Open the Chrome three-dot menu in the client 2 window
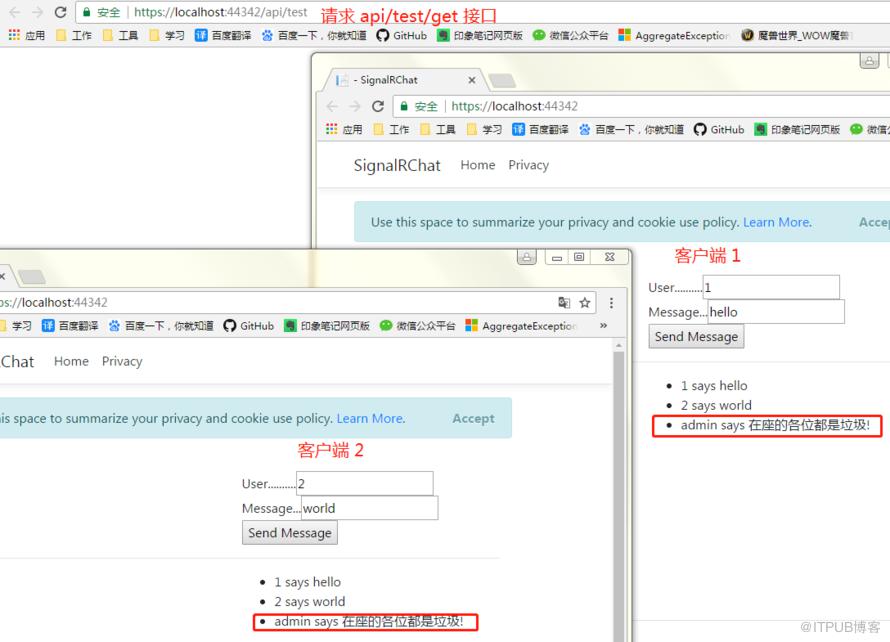890x642 pixels. point(611,303)
